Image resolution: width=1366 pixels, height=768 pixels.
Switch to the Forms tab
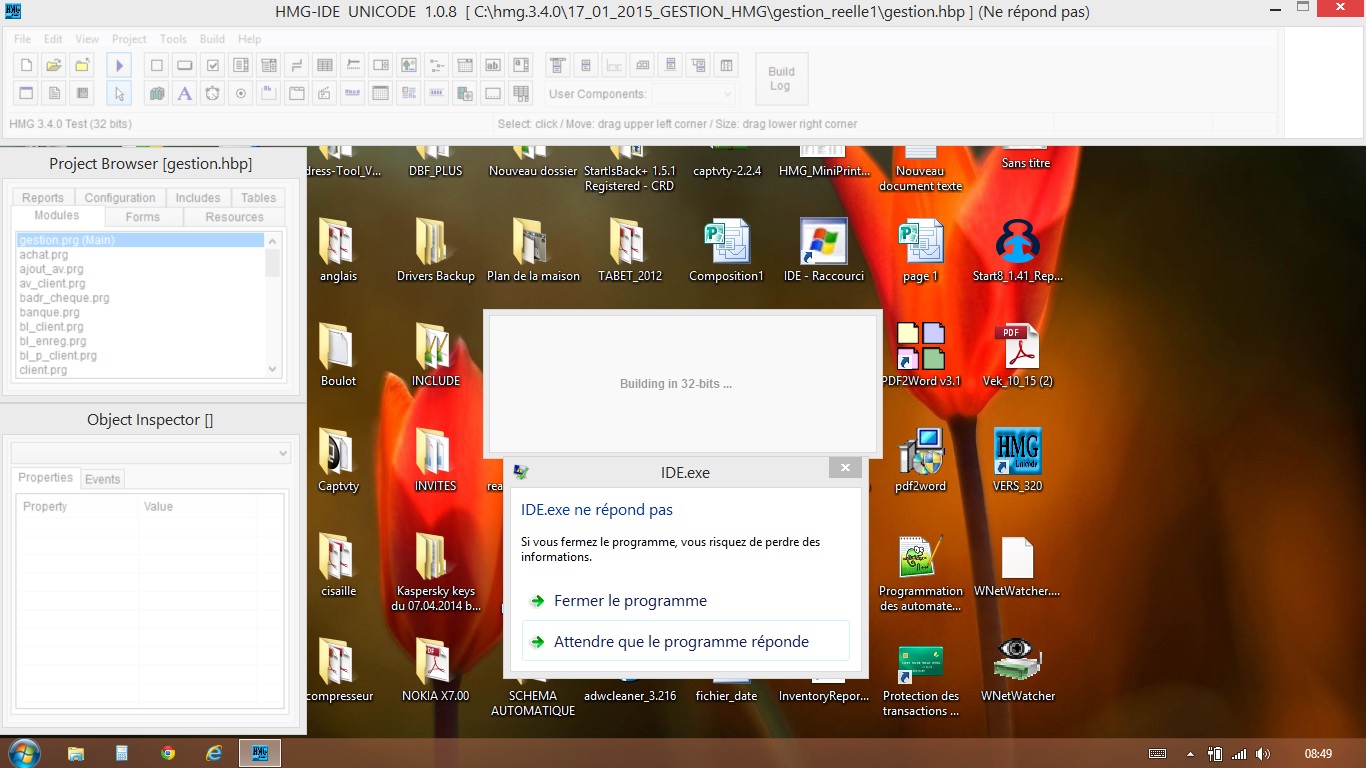click(143, 217)
